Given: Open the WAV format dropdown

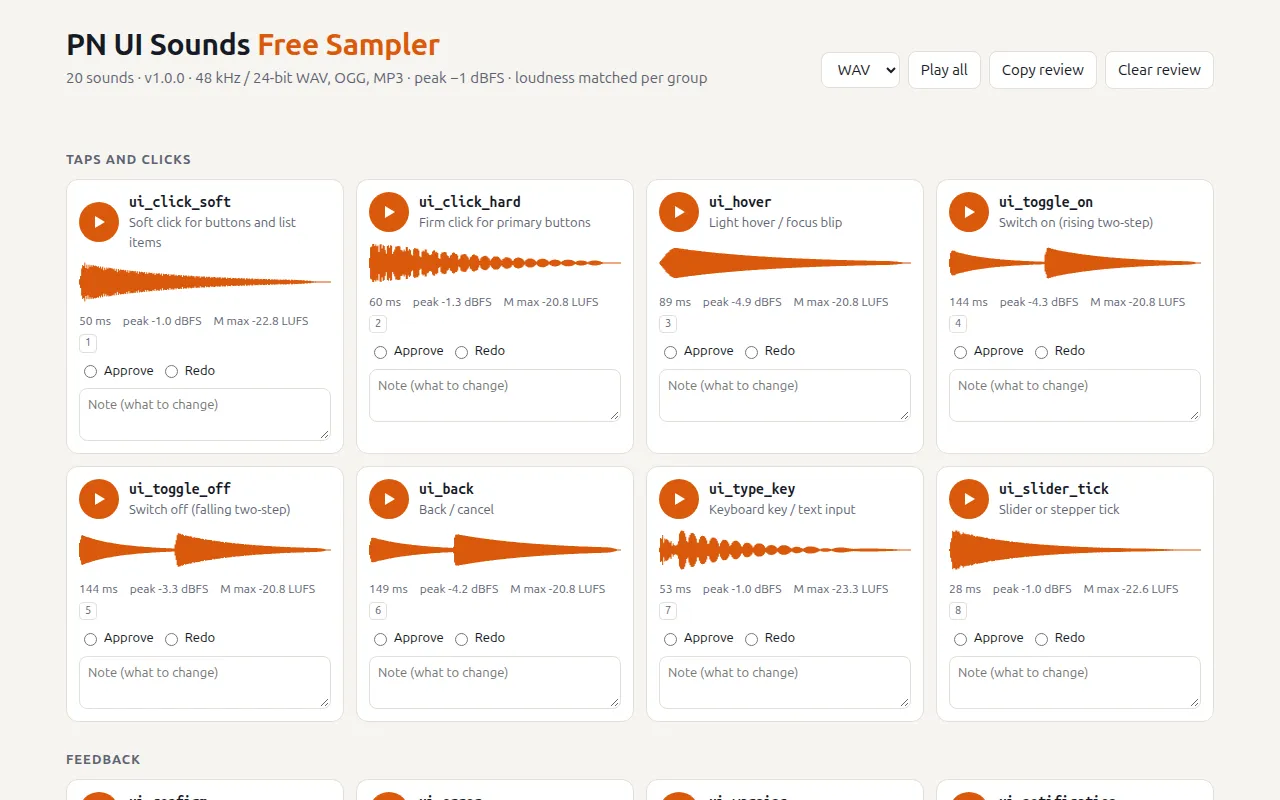Looking at the screenshot, I should click(x=860, y=70).
